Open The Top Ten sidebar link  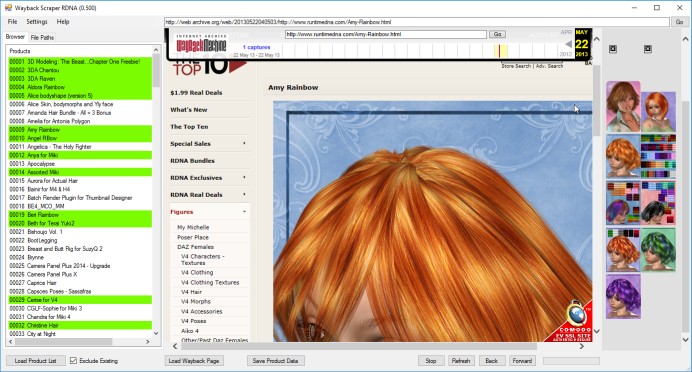click(189, 127)
